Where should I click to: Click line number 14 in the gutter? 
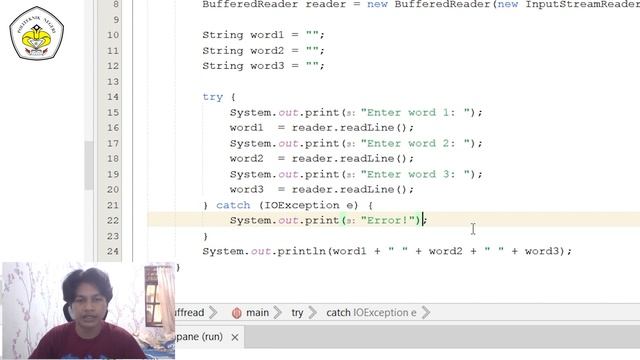113,97
